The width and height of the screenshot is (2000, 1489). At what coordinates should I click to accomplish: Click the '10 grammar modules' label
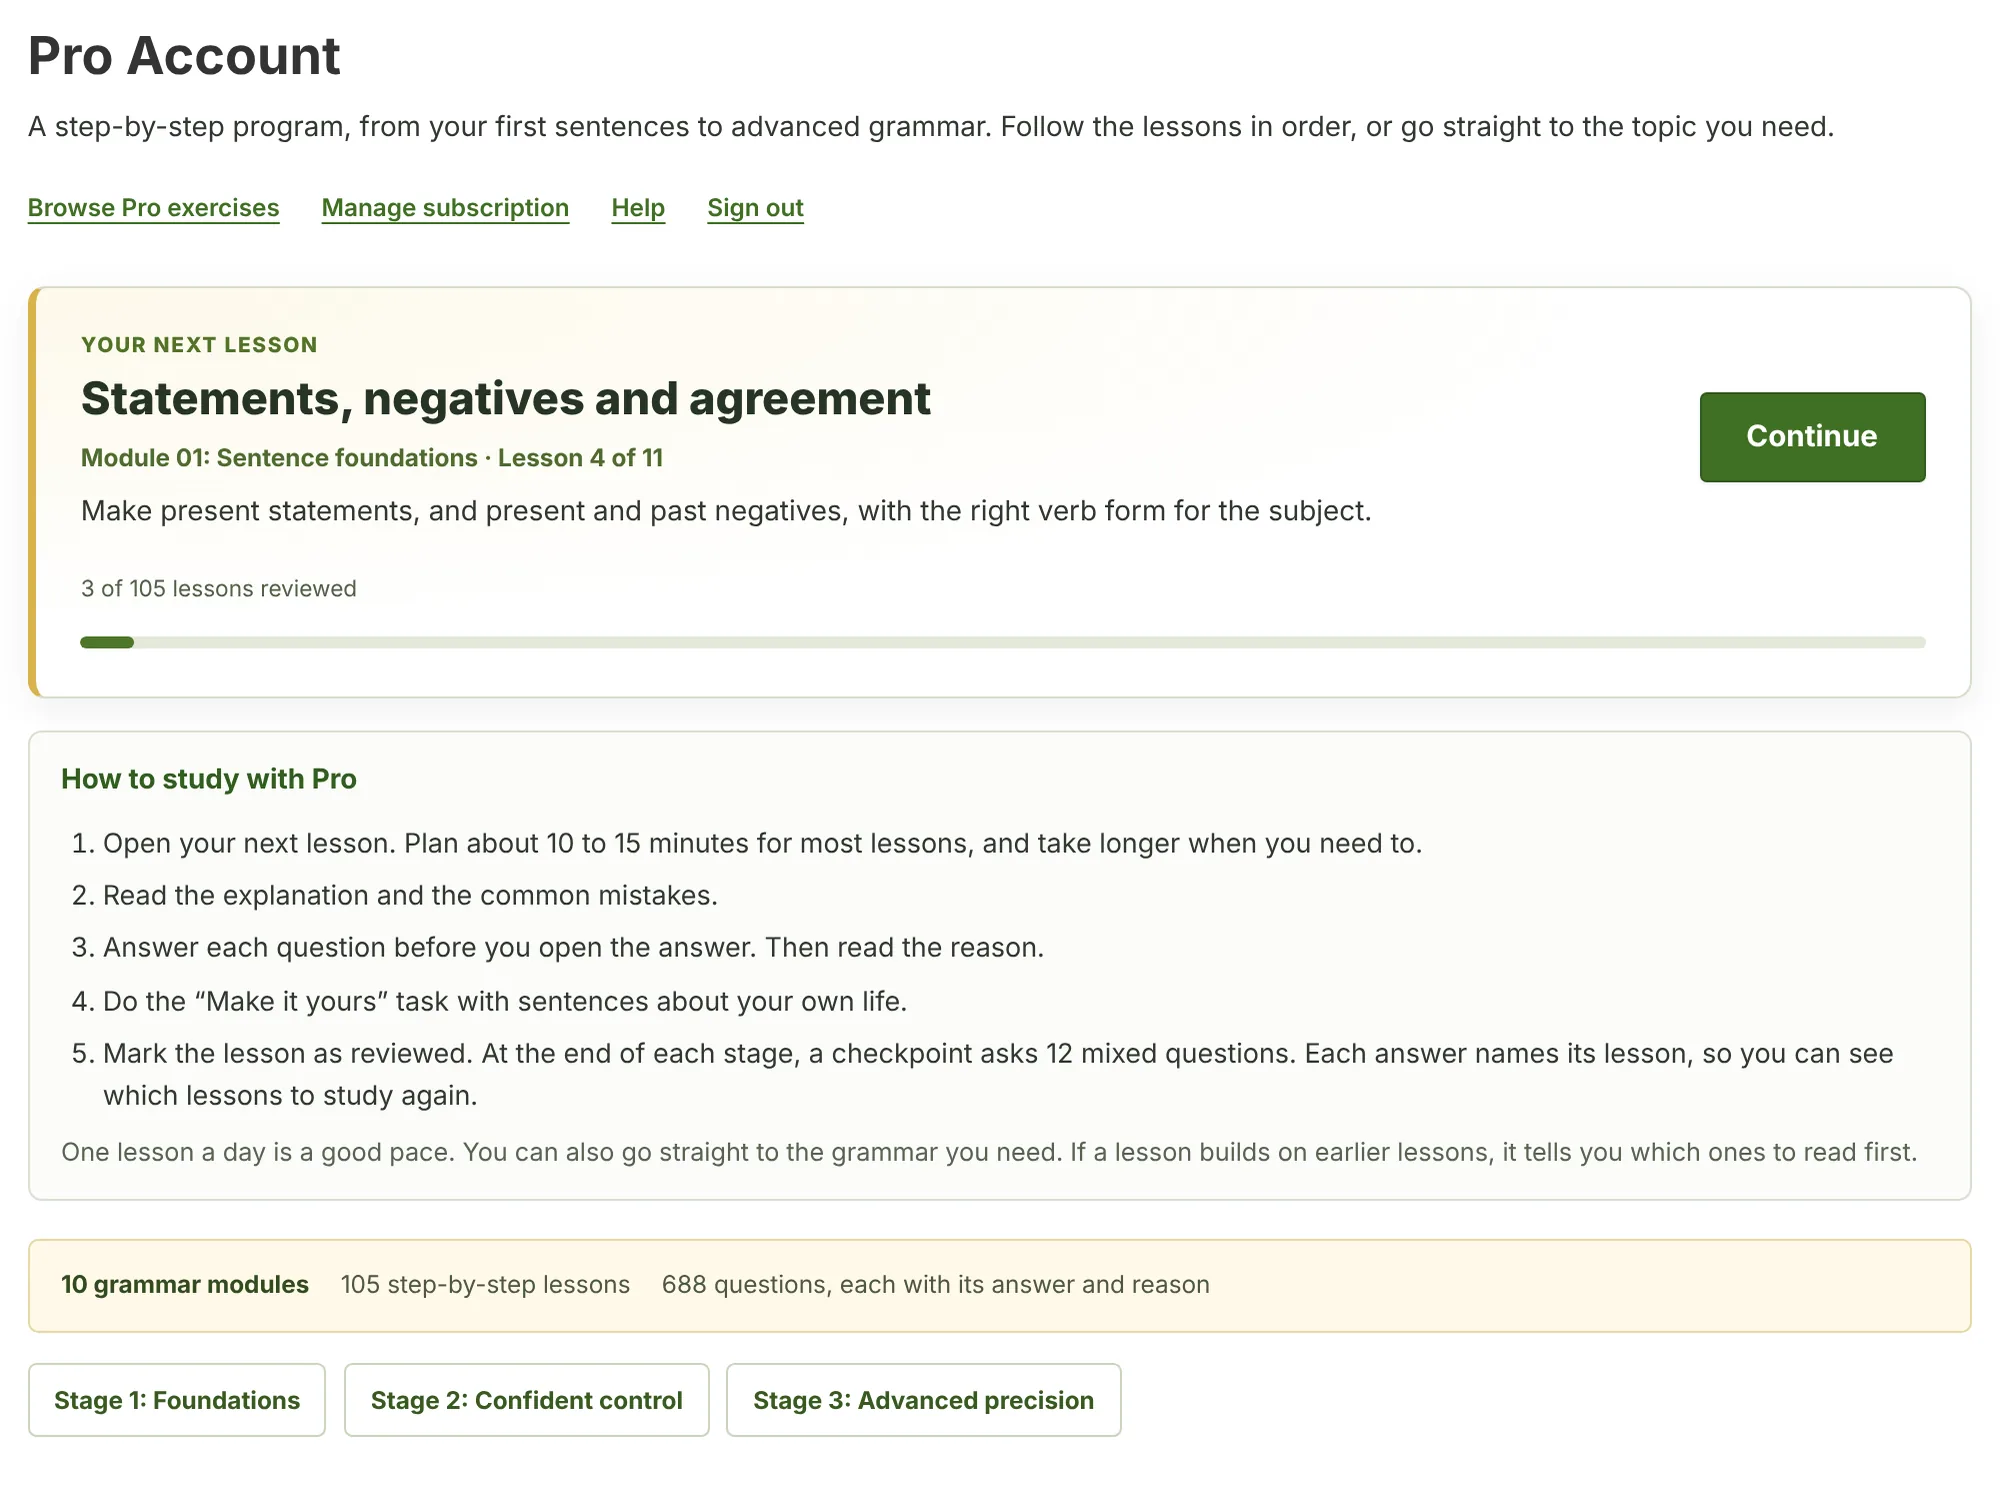[185, 1284]
